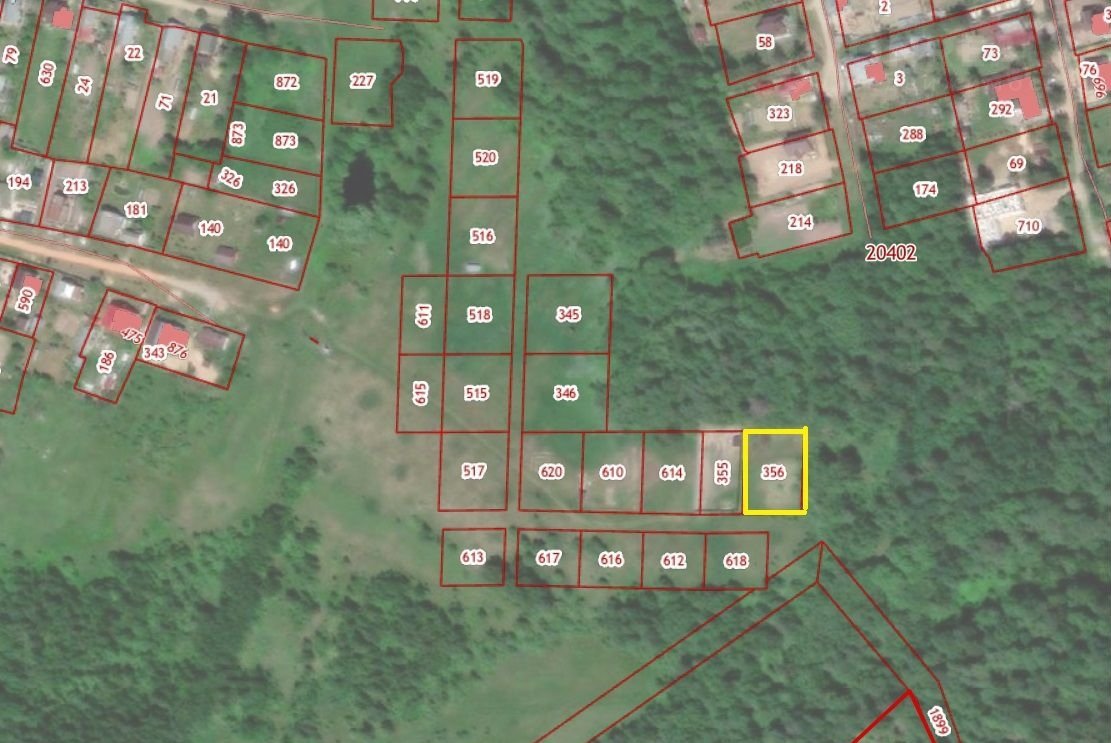
Task: Select the parcel labeled 610
Action: tap(612, 472)
